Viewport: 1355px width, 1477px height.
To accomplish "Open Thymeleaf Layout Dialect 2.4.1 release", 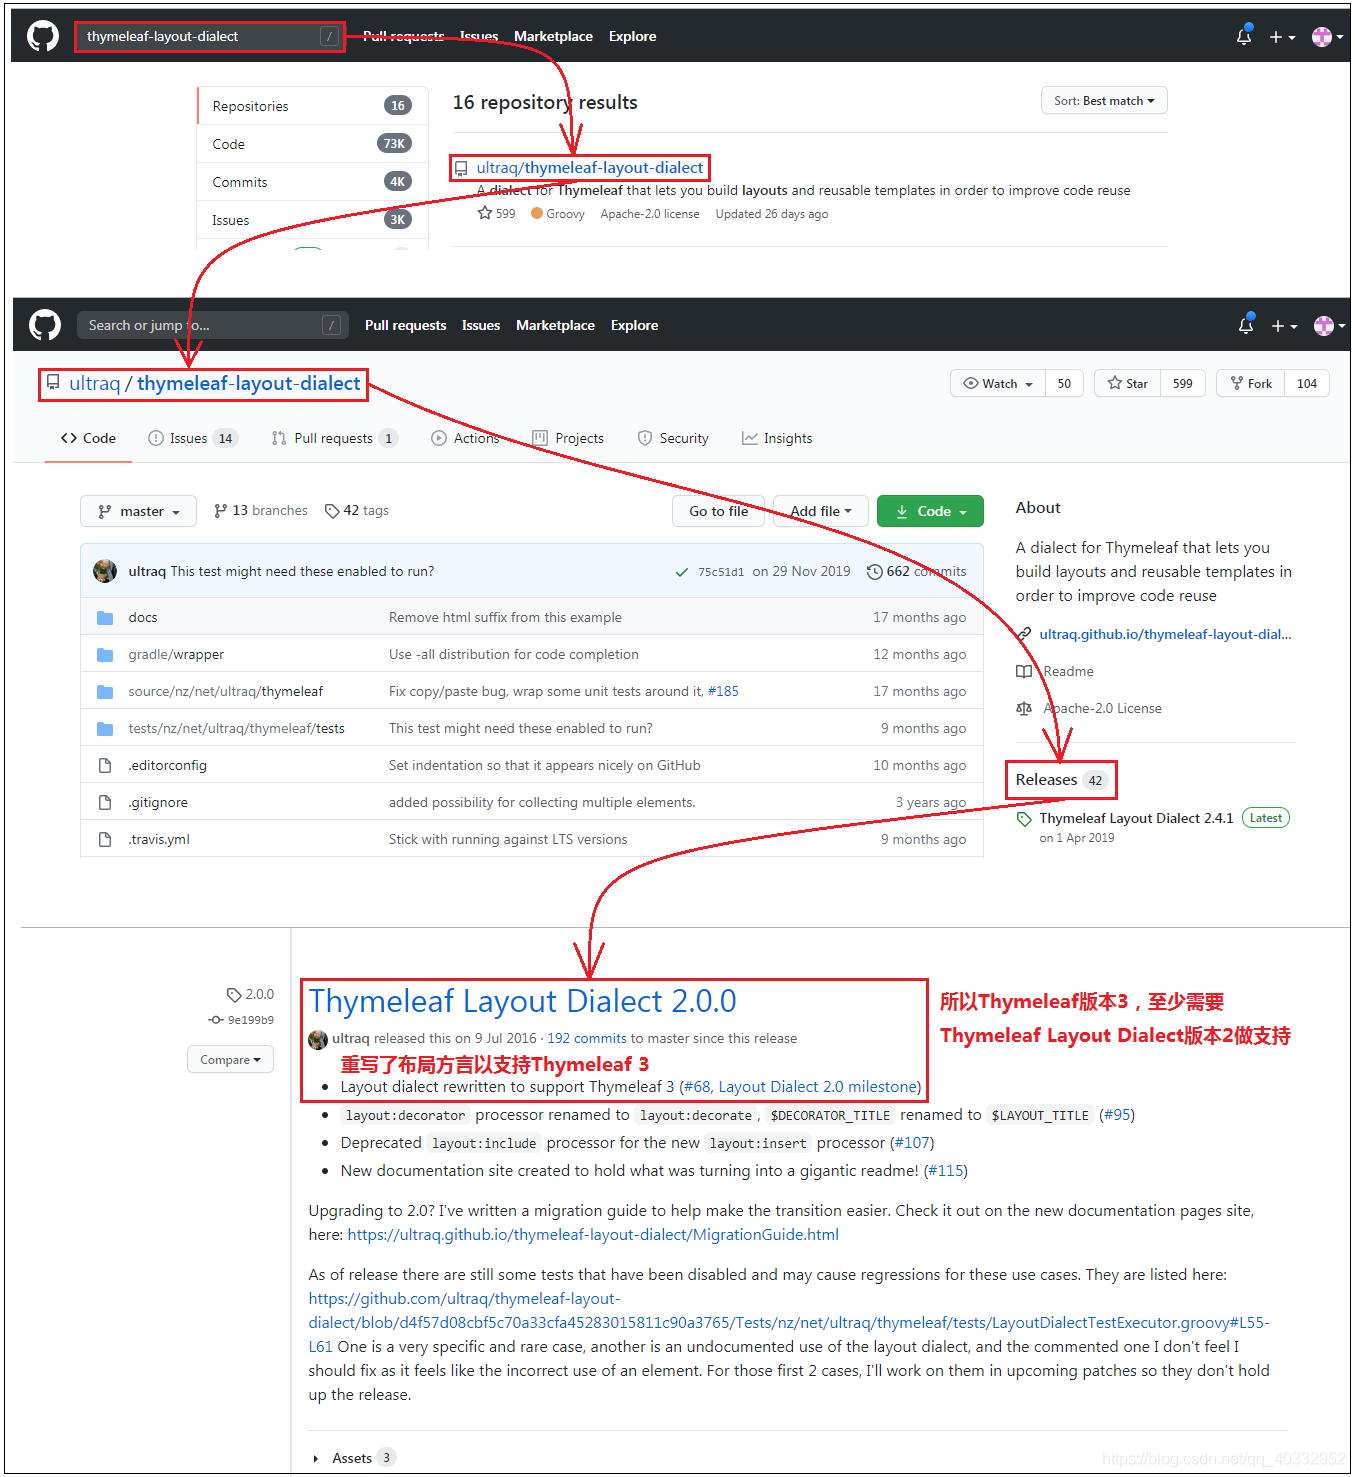I will tap(1136, 819).
